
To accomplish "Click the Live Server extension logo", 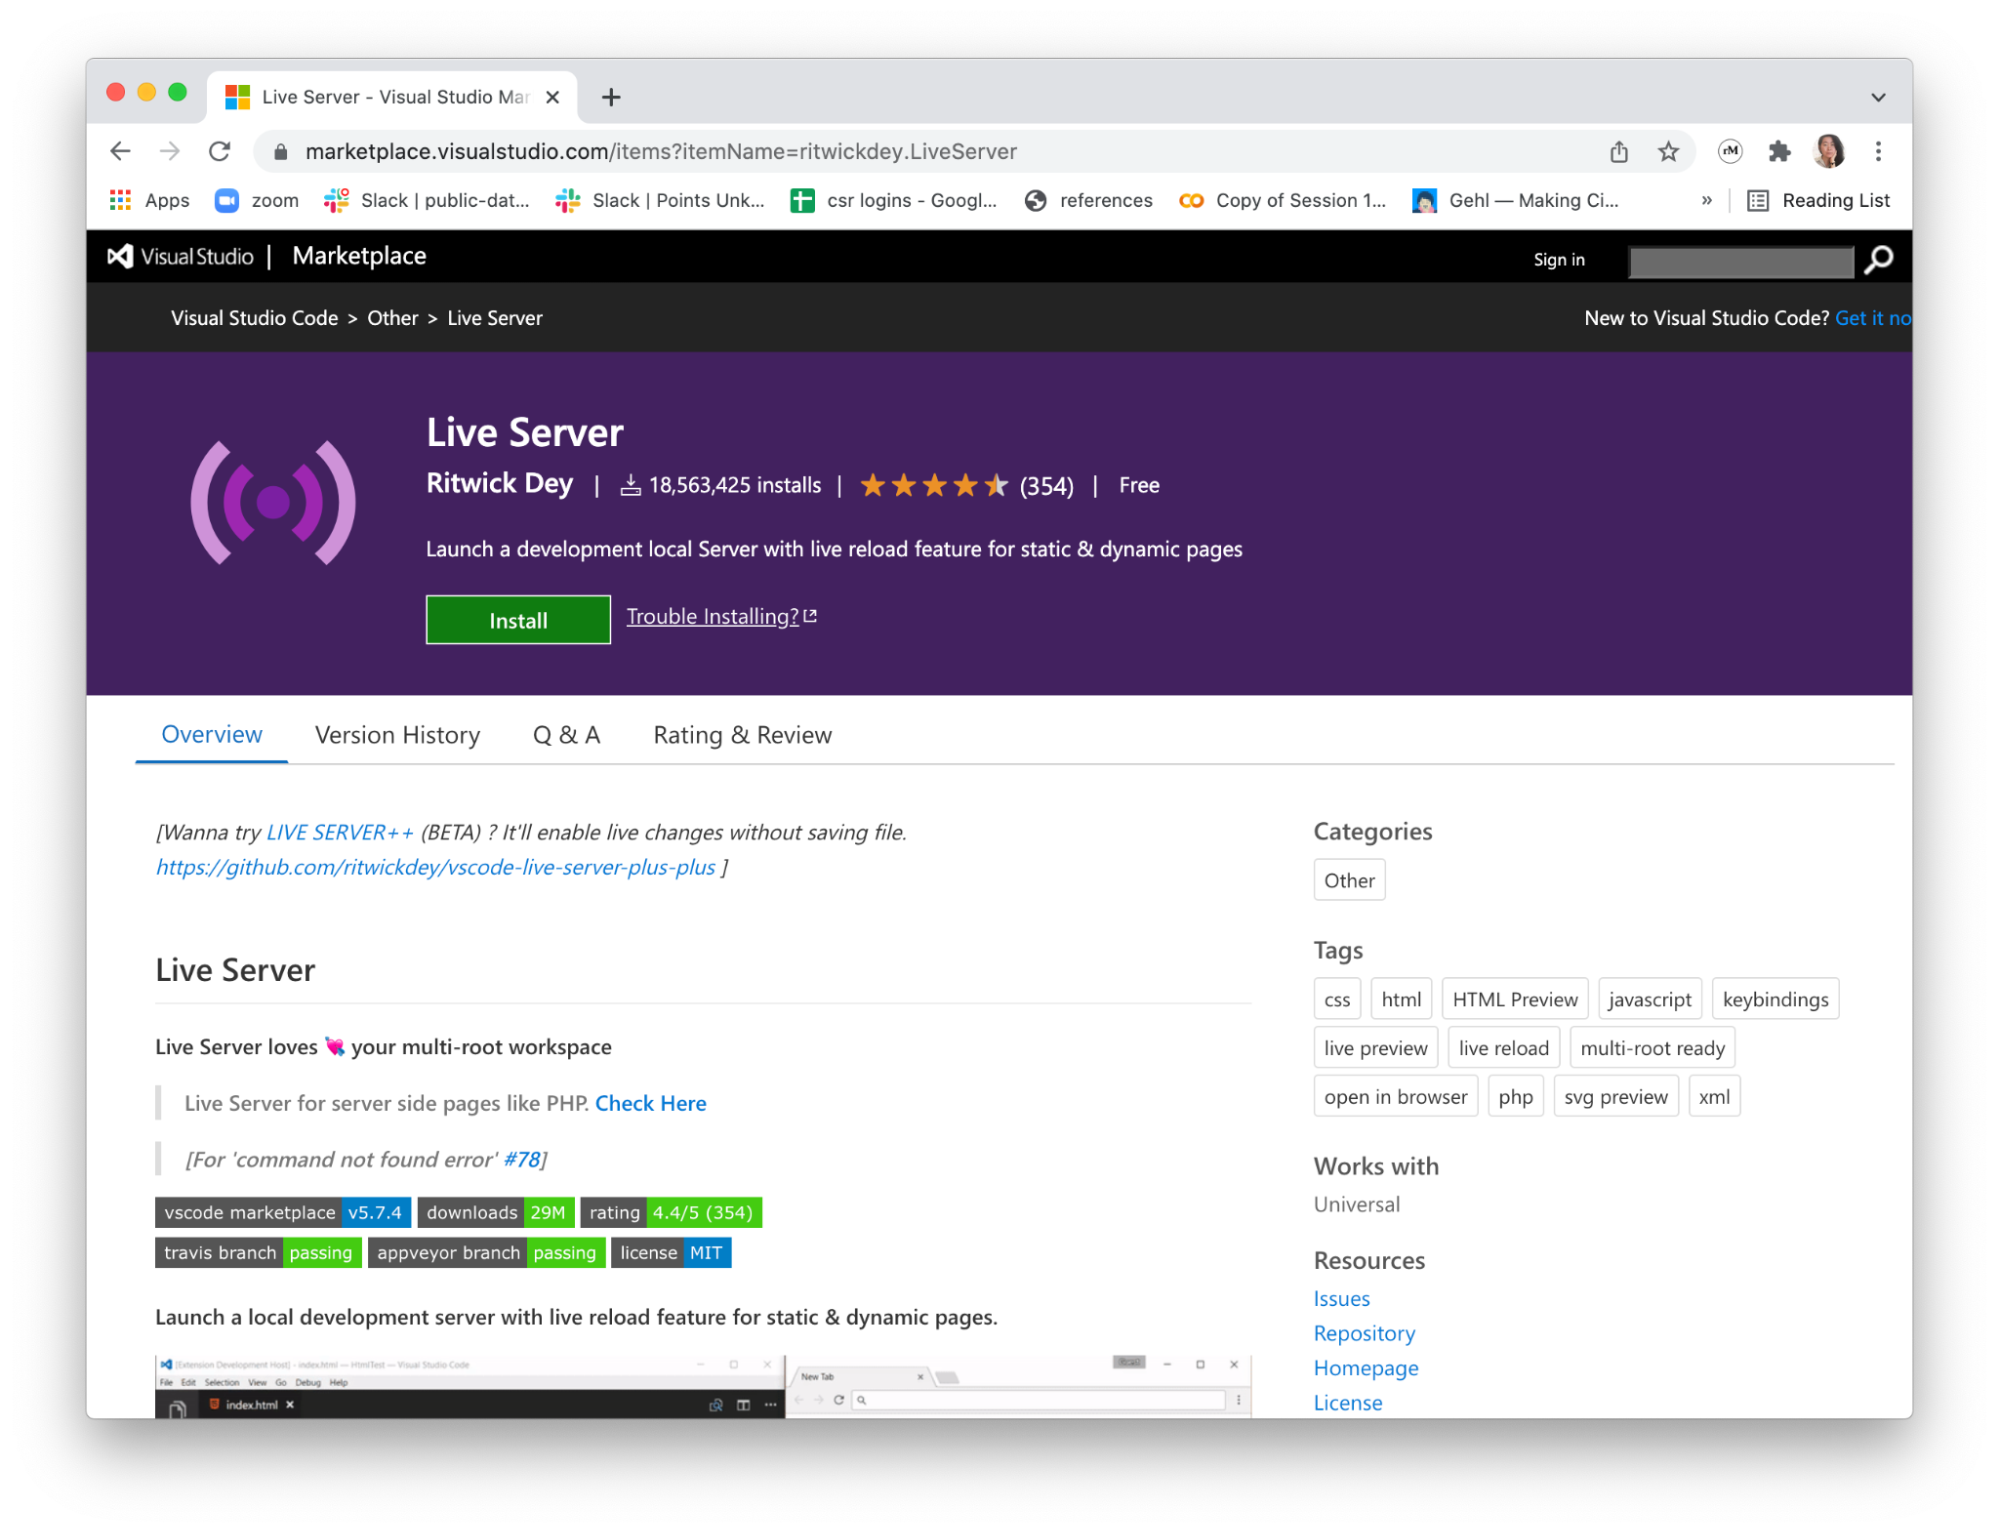I will point(273,502).
